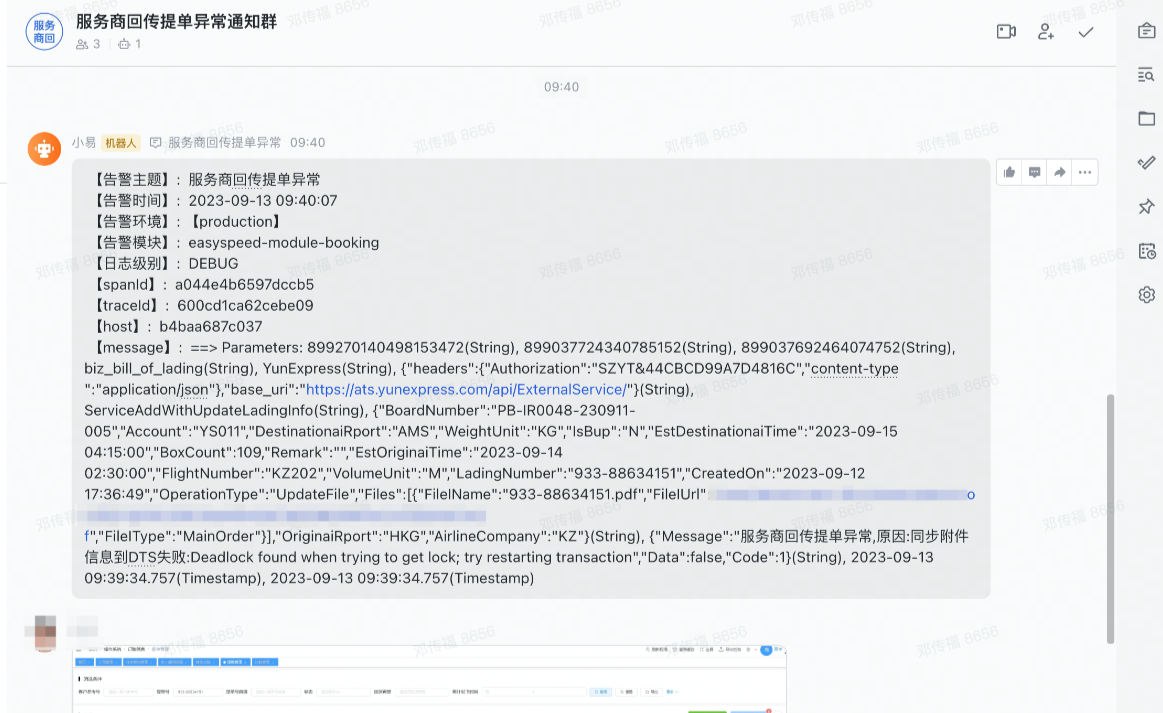Click the spanId value a044e4b6597dccb5
The height and width of the screenshot is (713, 1163).
pos(244,284)
